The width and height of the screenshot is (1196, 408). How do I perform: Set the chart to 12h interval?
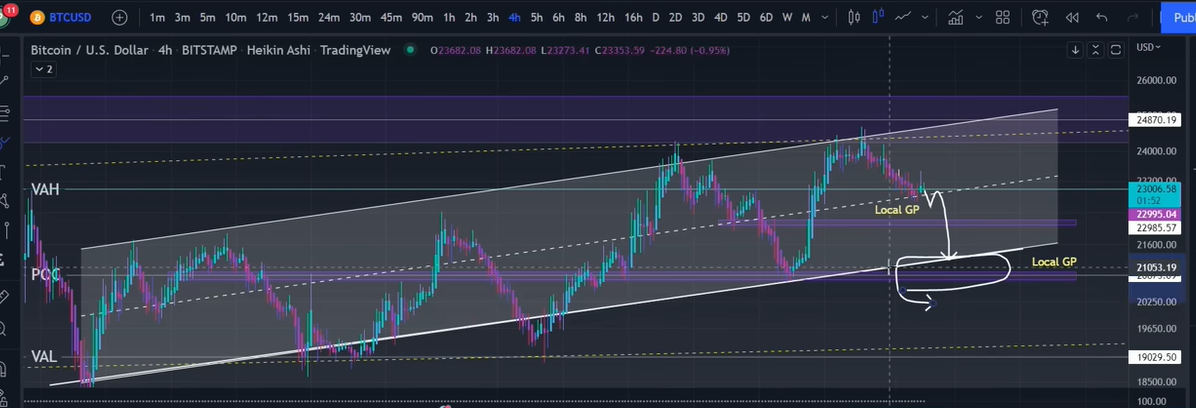[606, 17]
